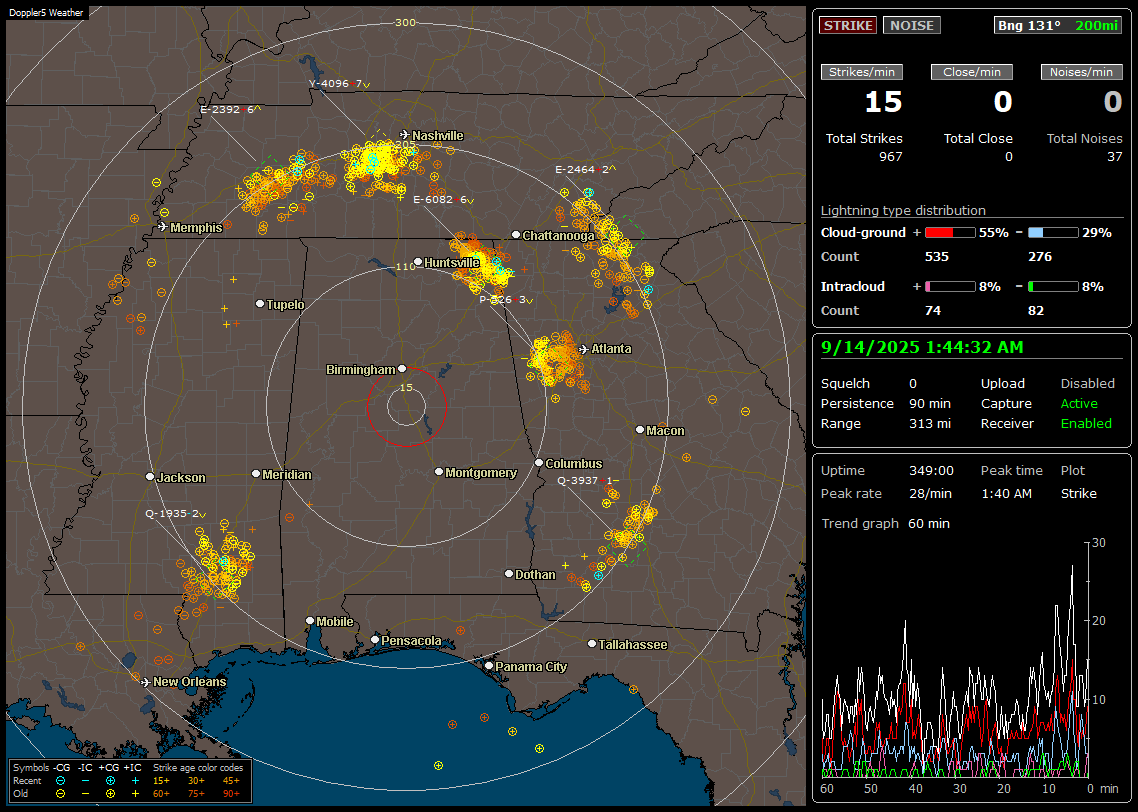Click the Peak time value 1:40 AM

point(1006,493)
